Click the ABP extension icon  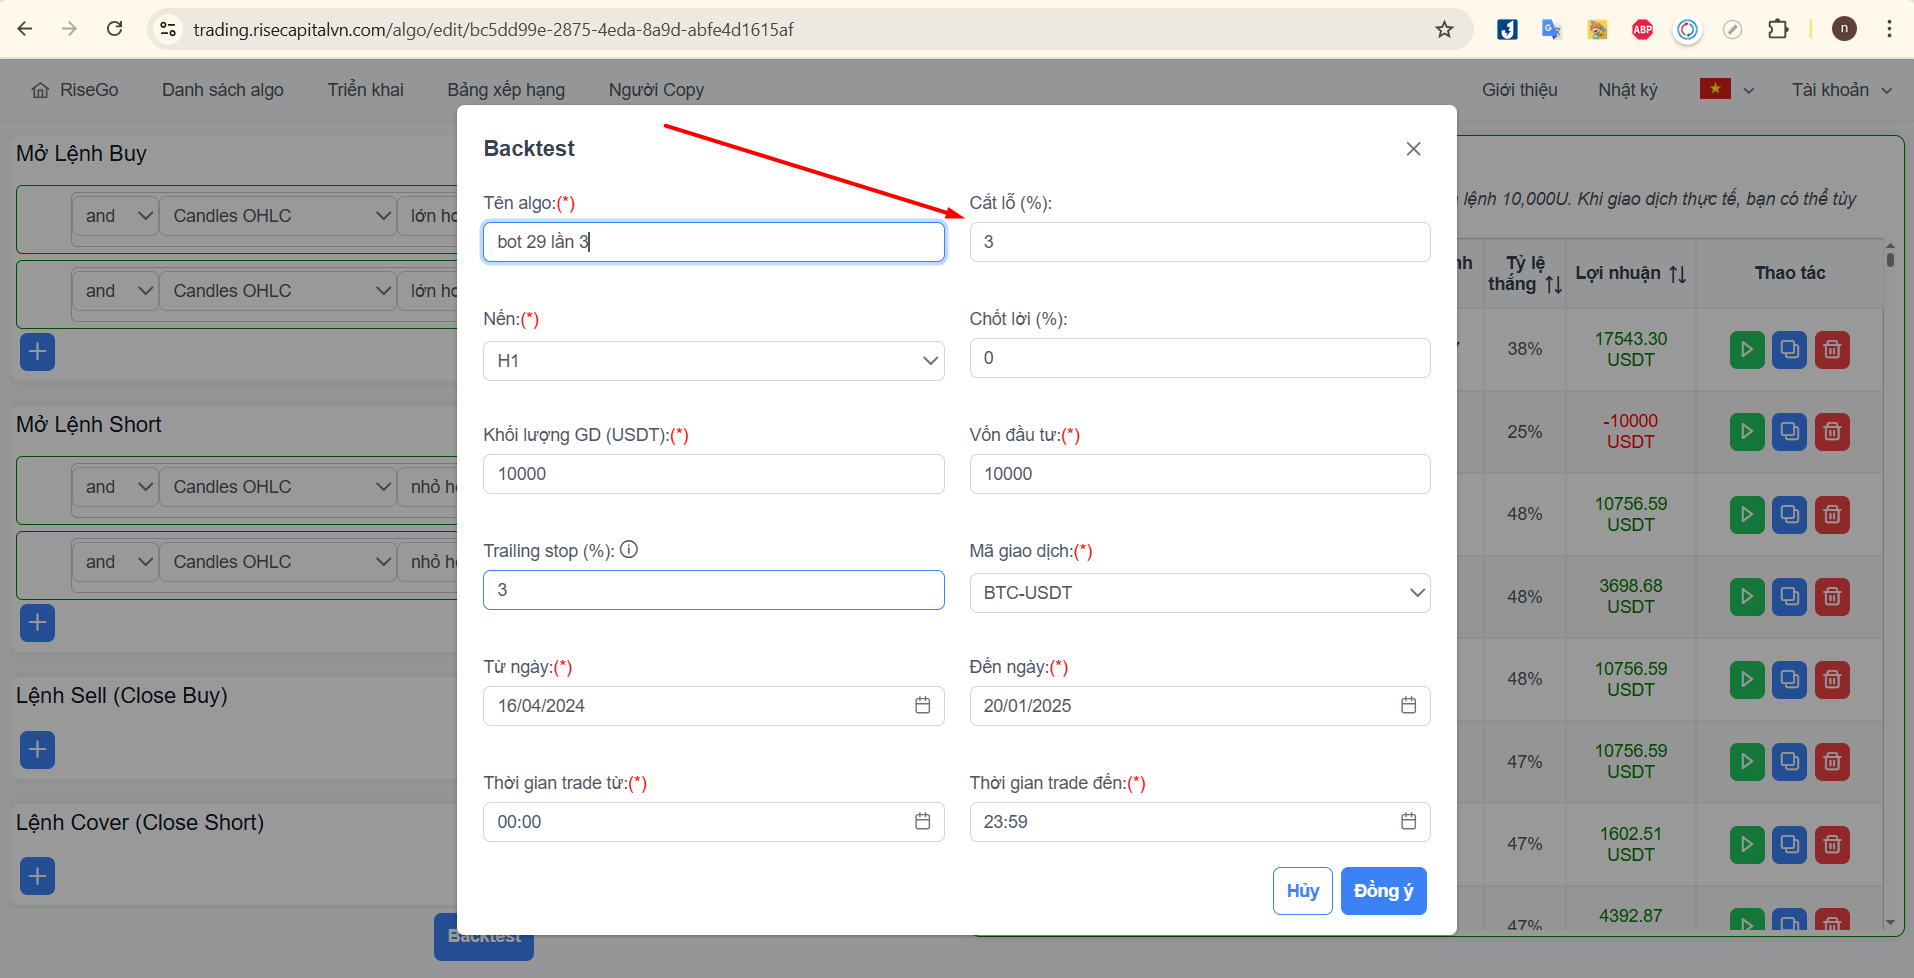click(x=1642, y=29)
